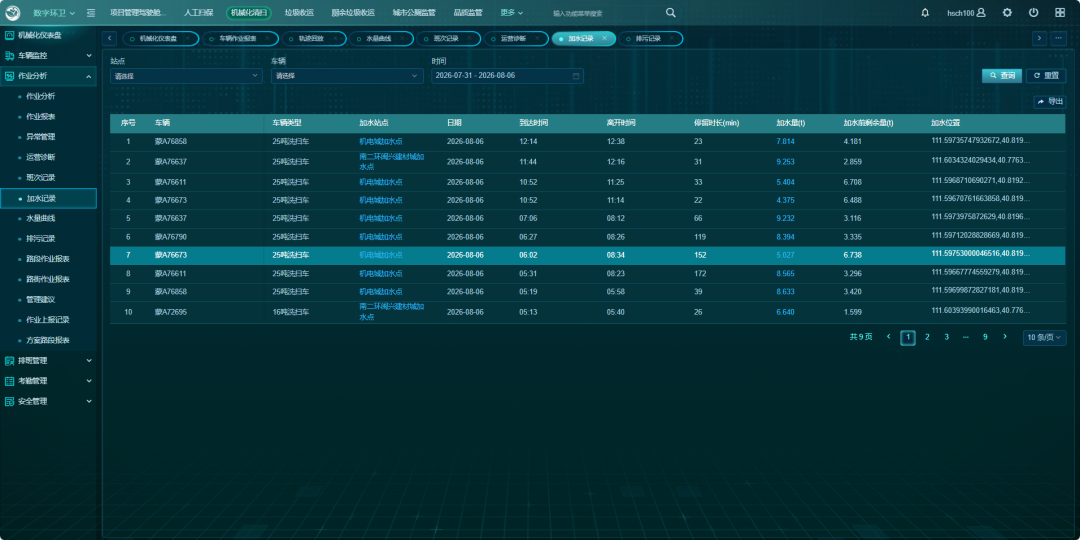The width and height of the screenshot is (1080, 540).
Task: Open 路段作业报表 in sidebar
Action: point(48,259)
